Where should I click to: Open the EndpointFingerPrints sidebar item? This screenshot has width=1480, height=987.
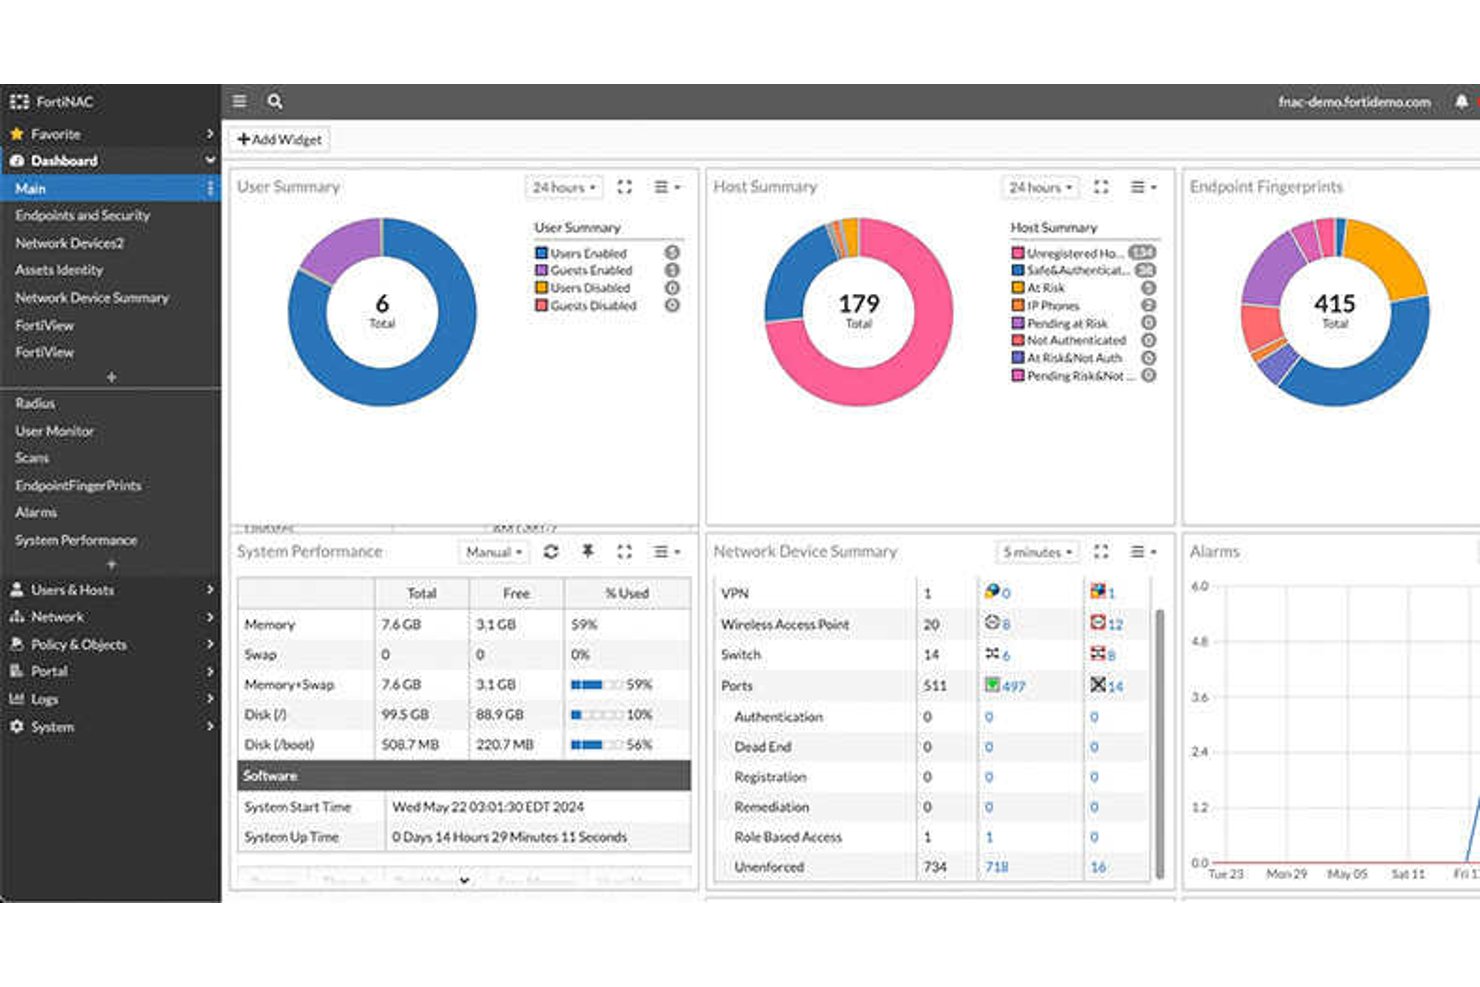(x=79, y=485)
